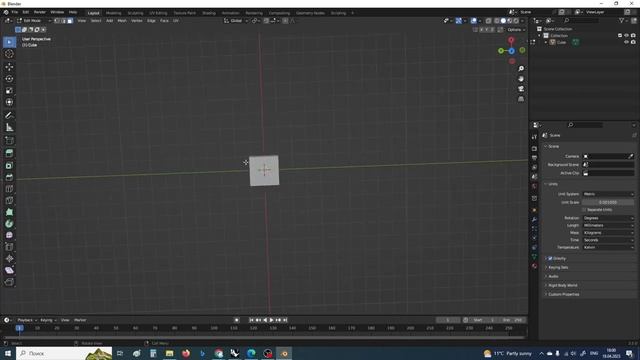This screenshot has height=360, width=640.
Task: Open the Modifiers wrench properties tab
Action: click(x=534, y=220)
